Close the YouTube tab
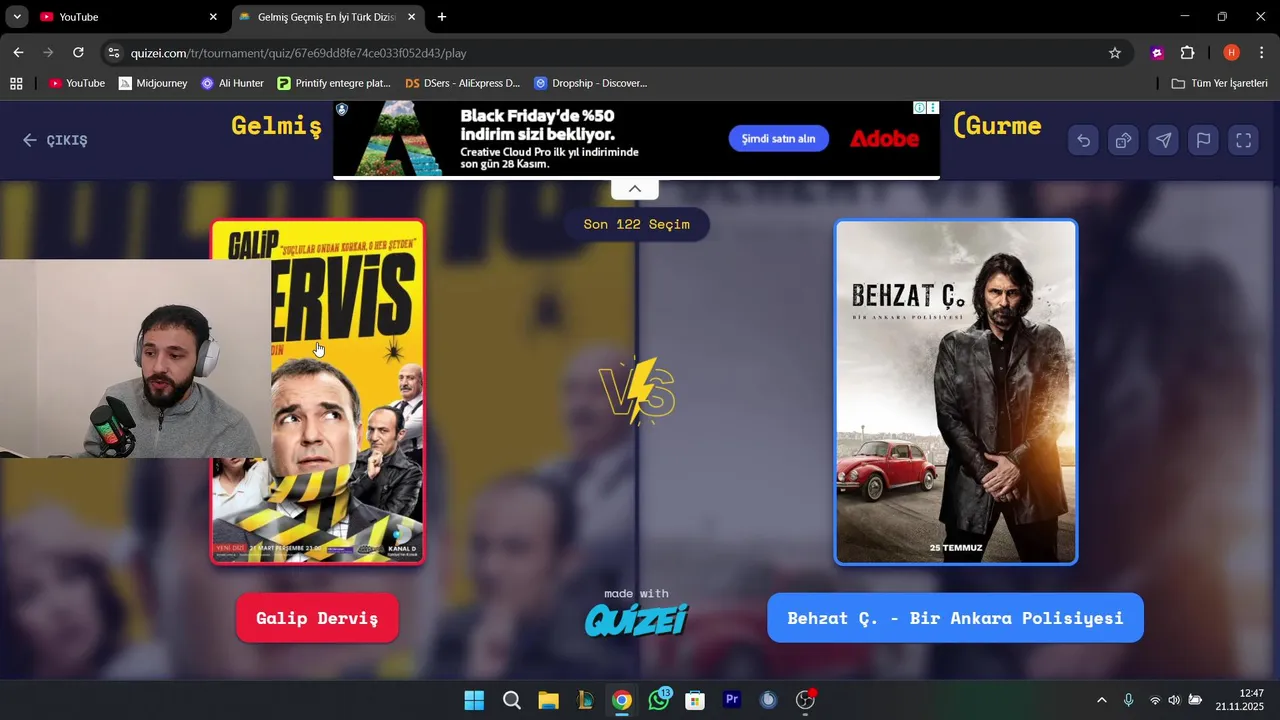1280x720 pixels. (213, 17)
